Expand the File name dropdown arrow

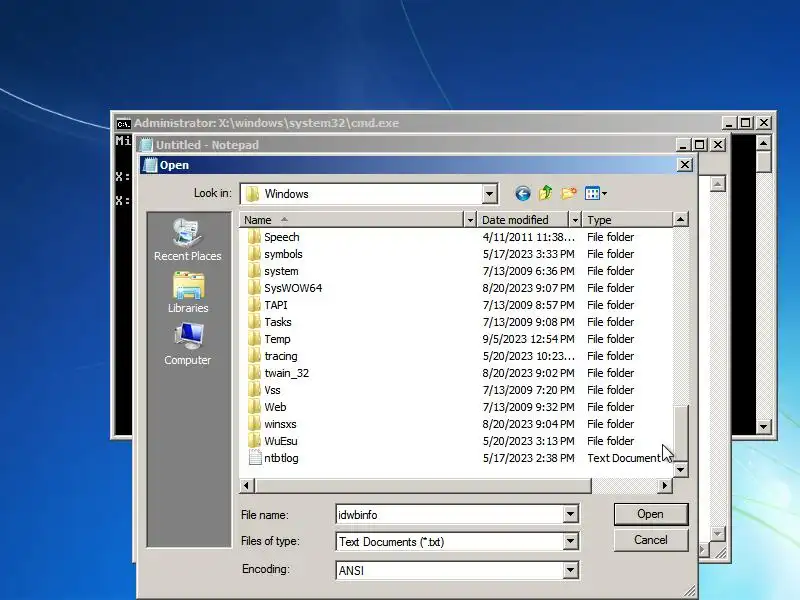(x=571, y=514)
